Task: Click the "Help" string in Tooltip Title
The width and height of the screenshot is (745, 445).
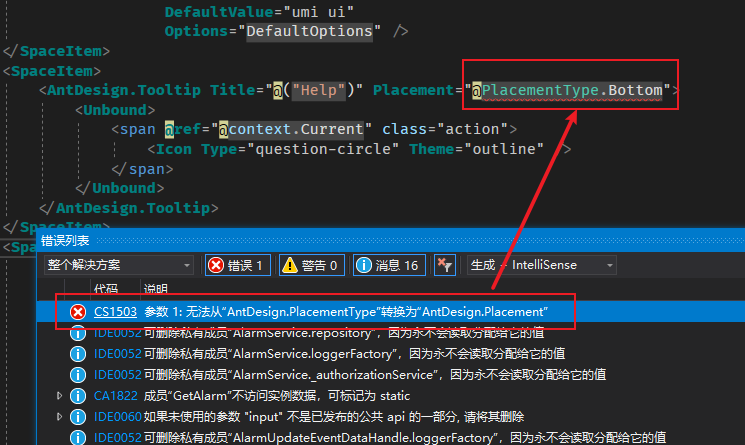Action: pyautogui.click(x=319, y=90)
